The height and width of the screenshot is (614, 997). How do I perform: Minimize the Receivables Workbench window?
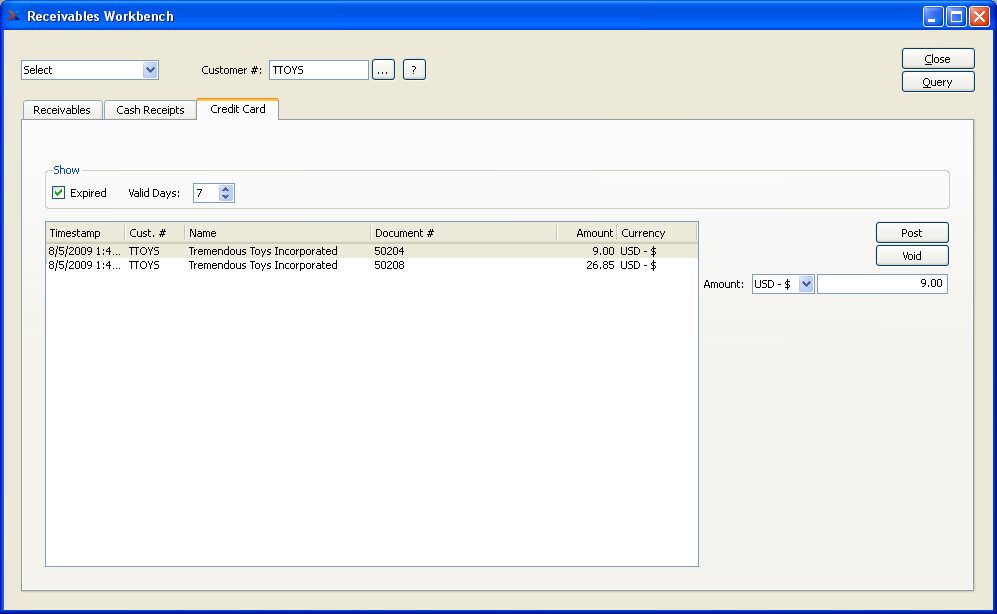[933, 16]
